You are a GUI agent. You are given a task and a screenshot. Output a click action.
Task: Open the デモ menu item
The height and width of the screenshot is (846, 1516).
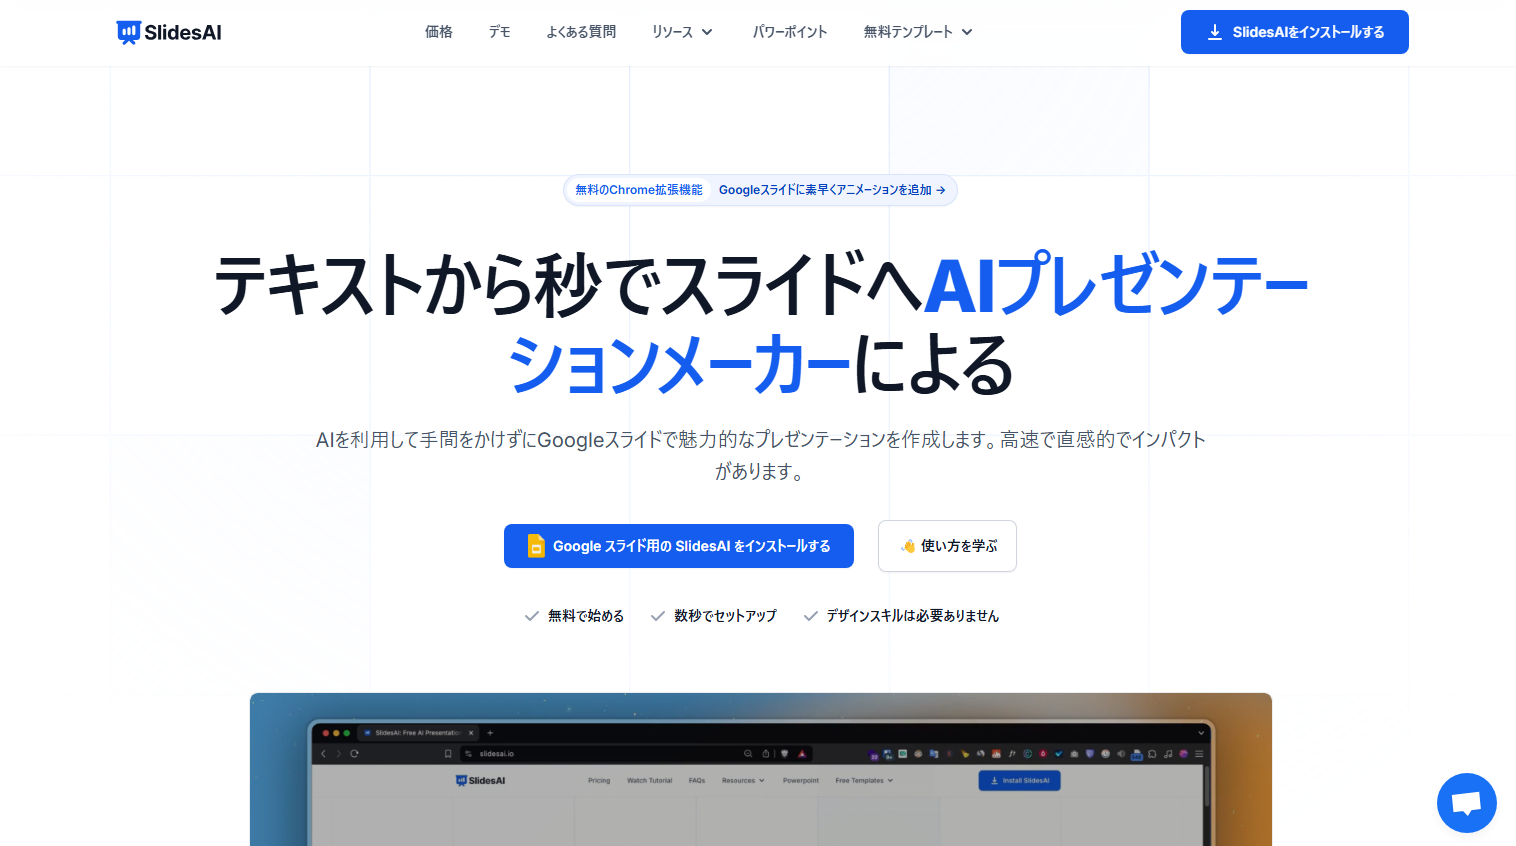[x=500, y=32]
